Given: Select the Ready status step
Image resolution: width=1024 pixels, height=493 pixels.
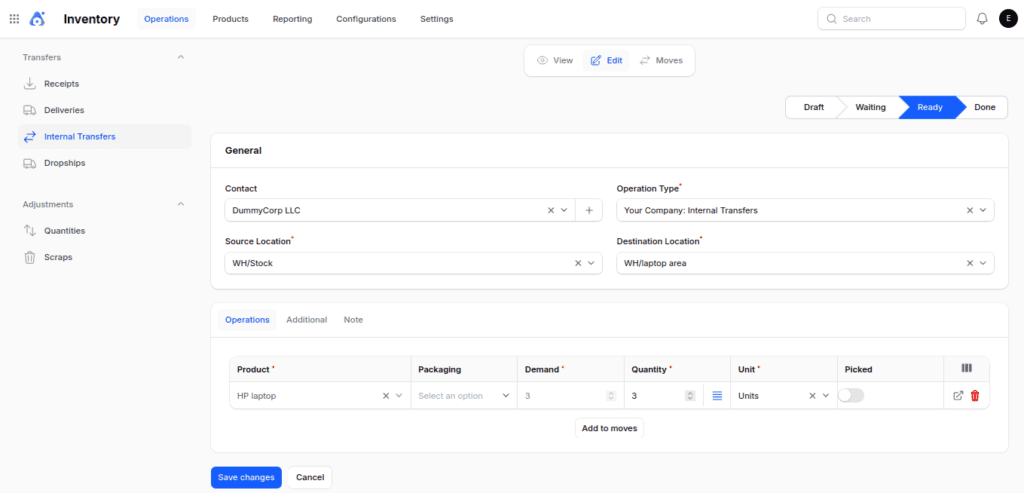Looking at the screenshot, I should (x=929, y=107).
